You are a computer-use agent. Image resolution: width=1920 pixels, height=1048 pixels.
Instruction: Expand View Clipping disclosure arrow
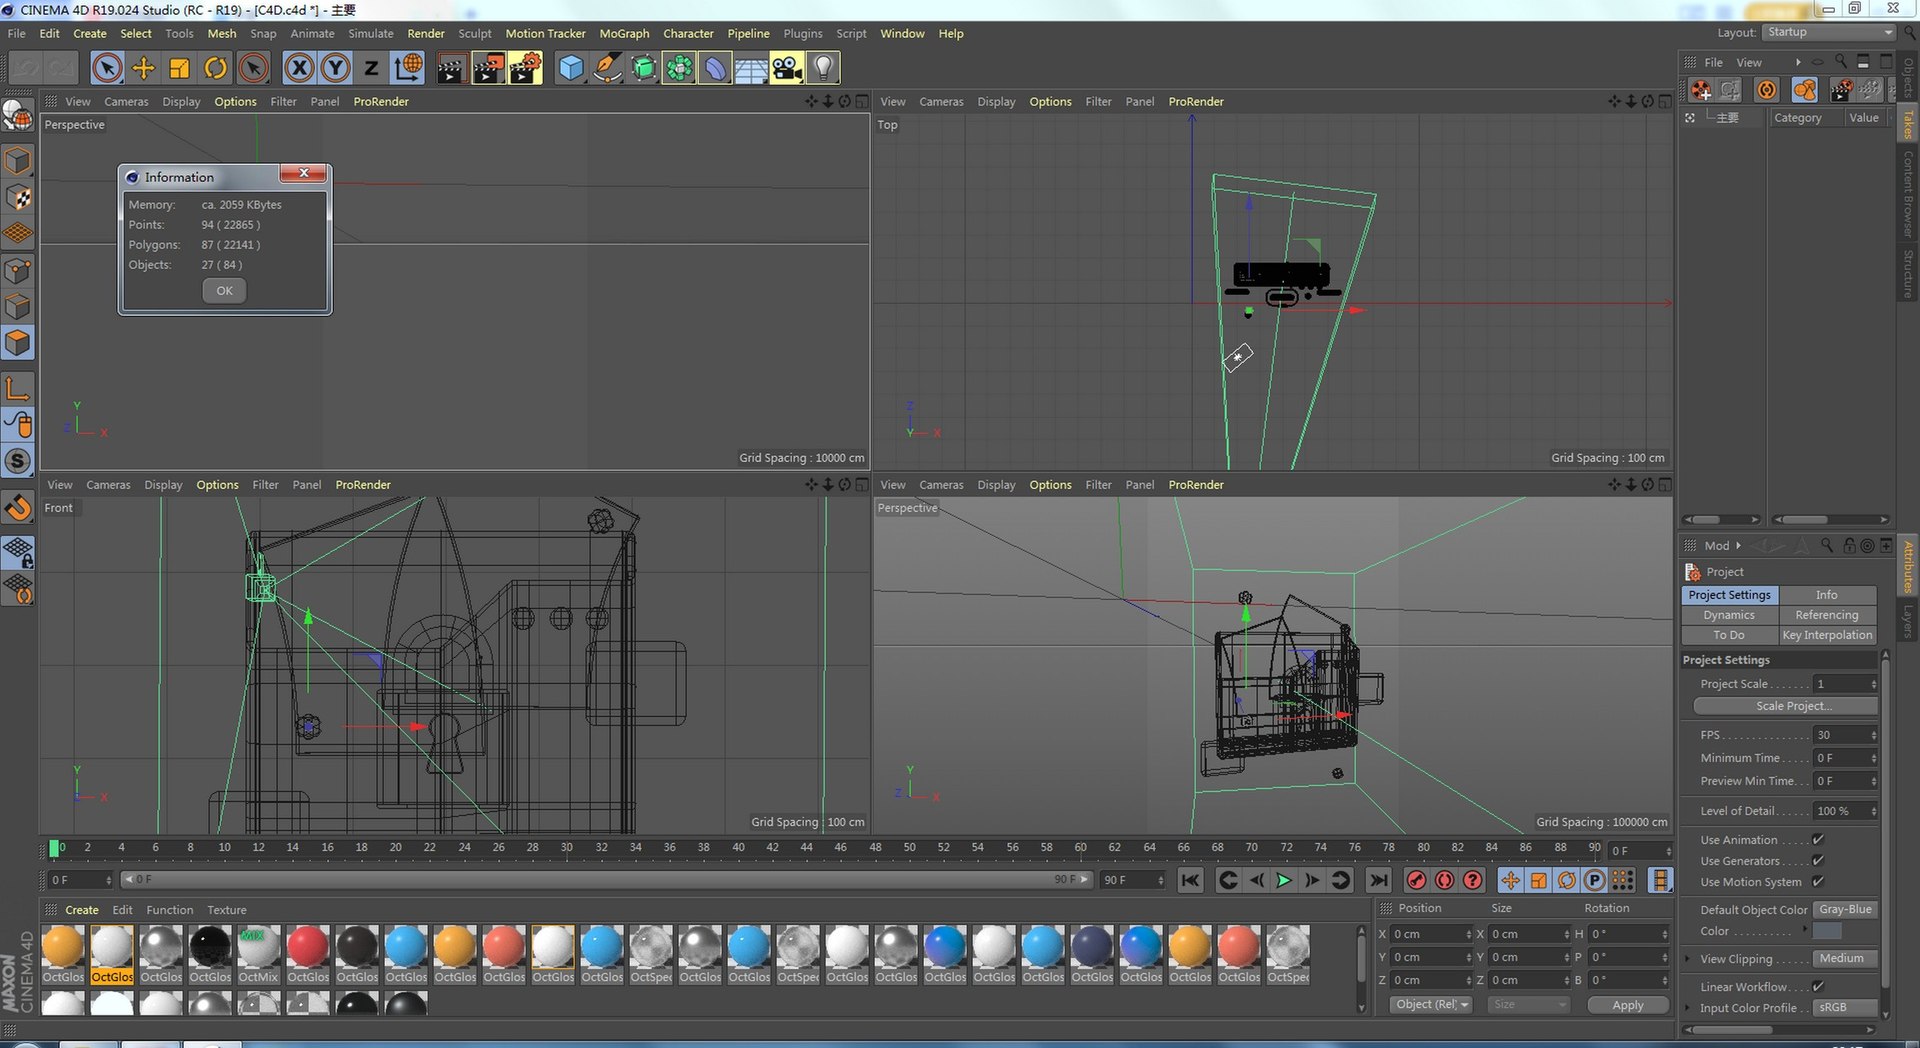[1688, 959]
